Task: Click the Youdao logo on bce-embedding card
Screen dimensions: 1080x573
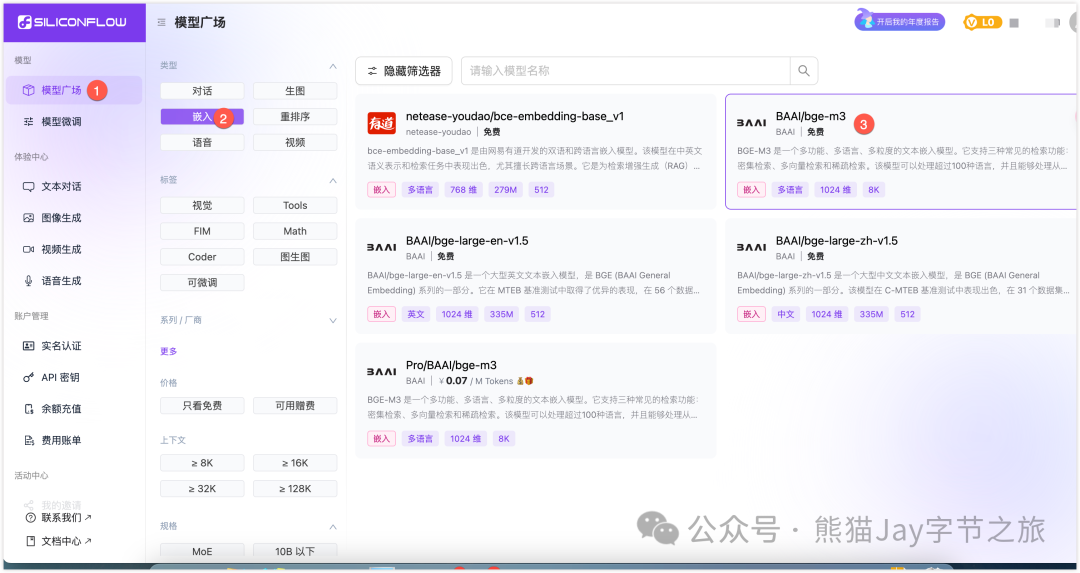Action: (382, 123)
